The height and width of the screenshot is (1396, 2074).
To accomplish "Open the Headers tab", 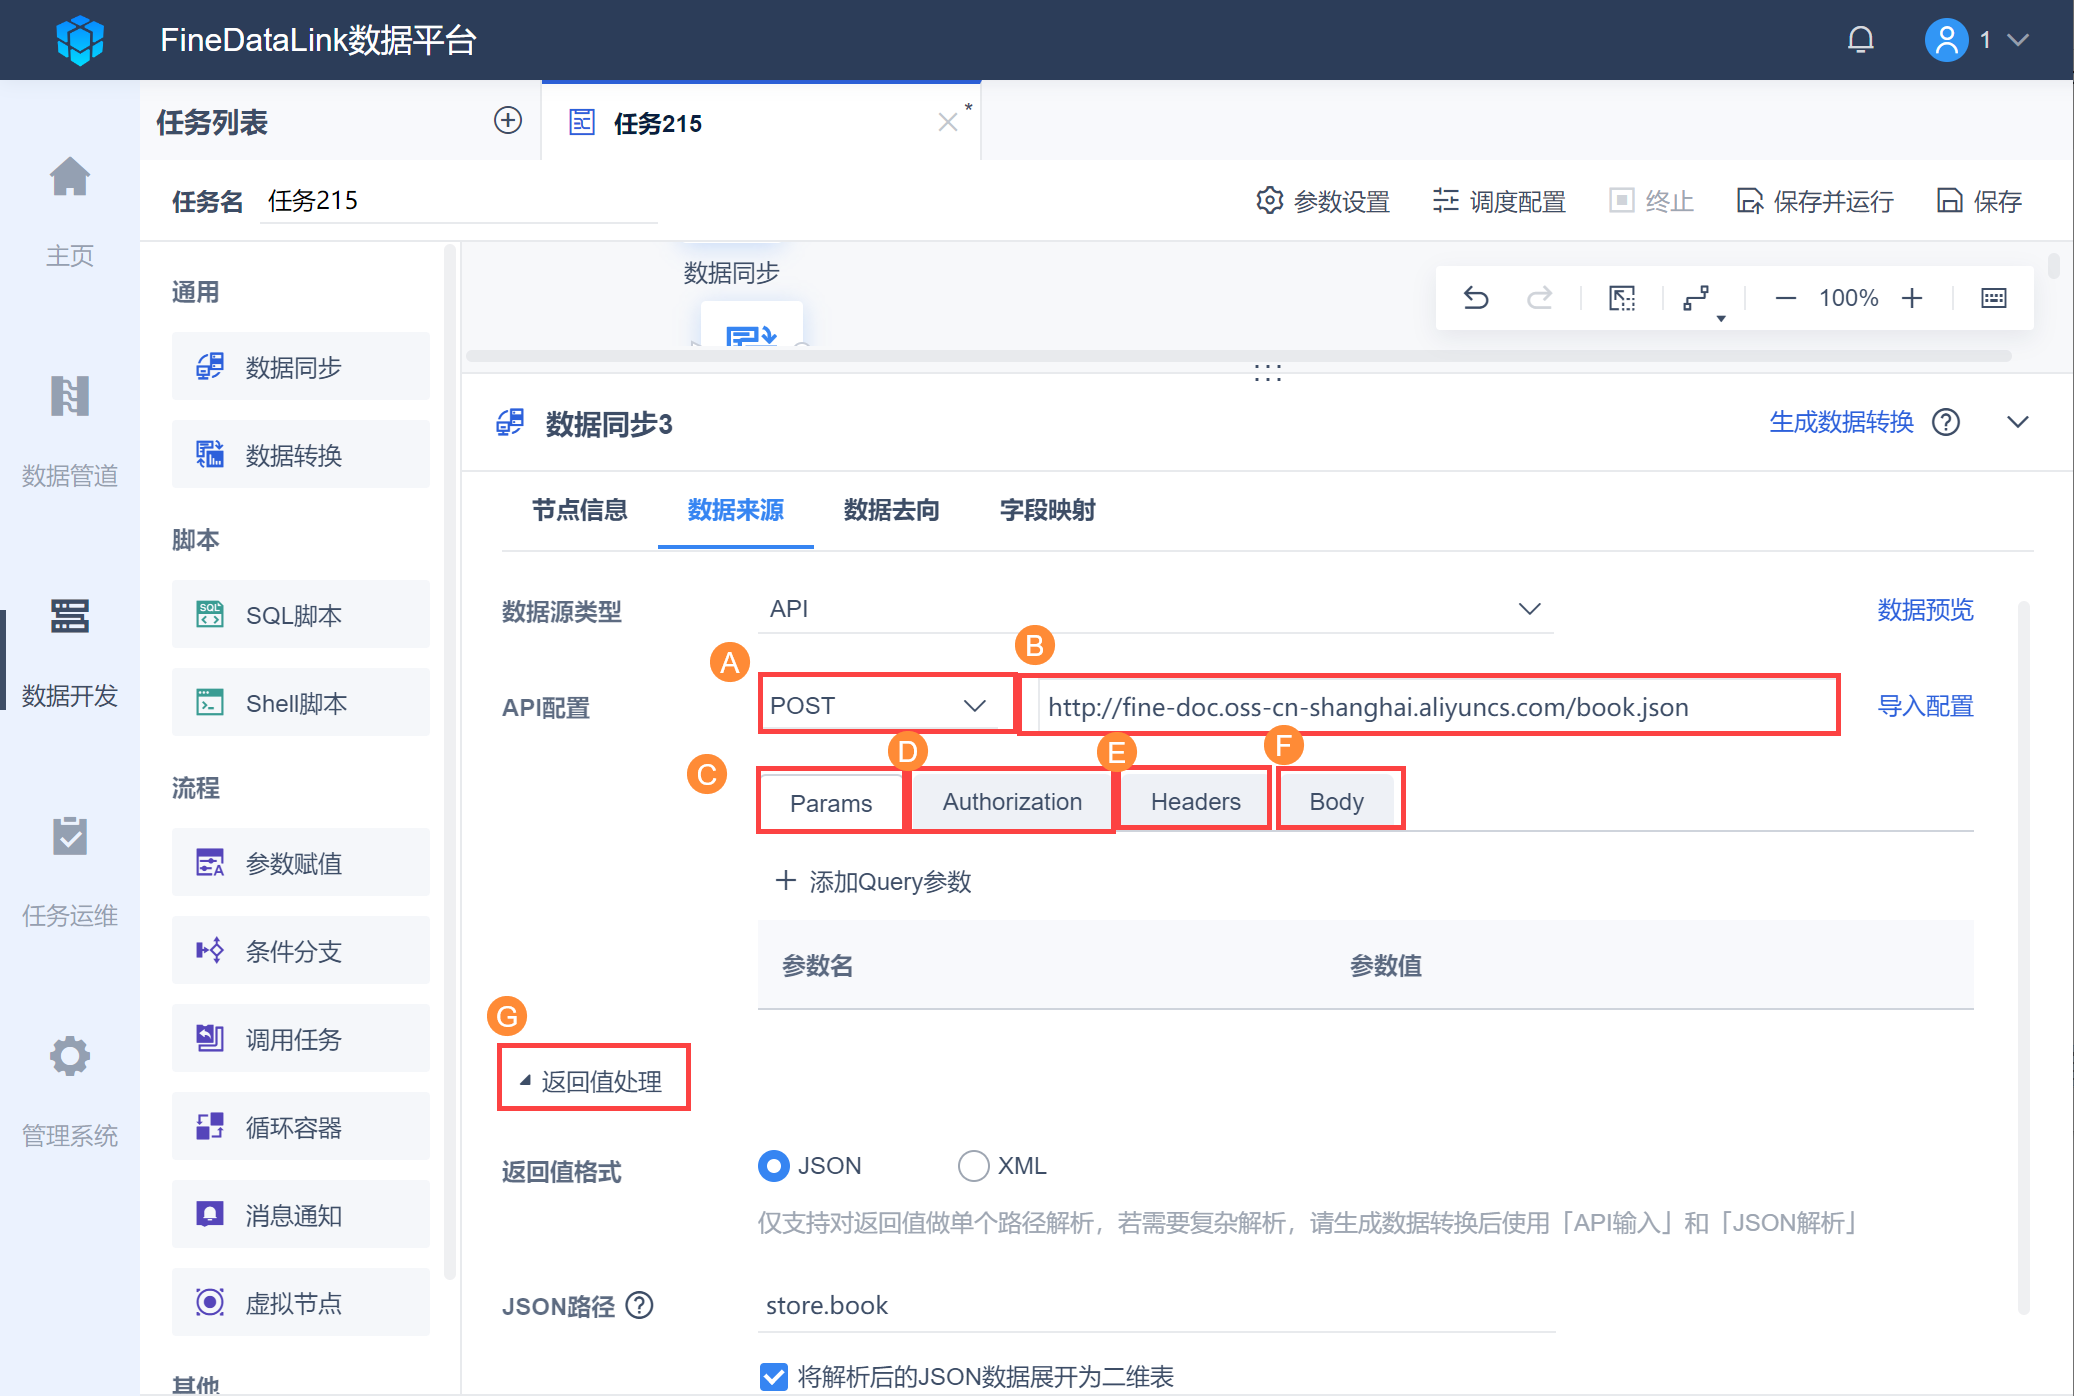I will tap(1195, 802).
